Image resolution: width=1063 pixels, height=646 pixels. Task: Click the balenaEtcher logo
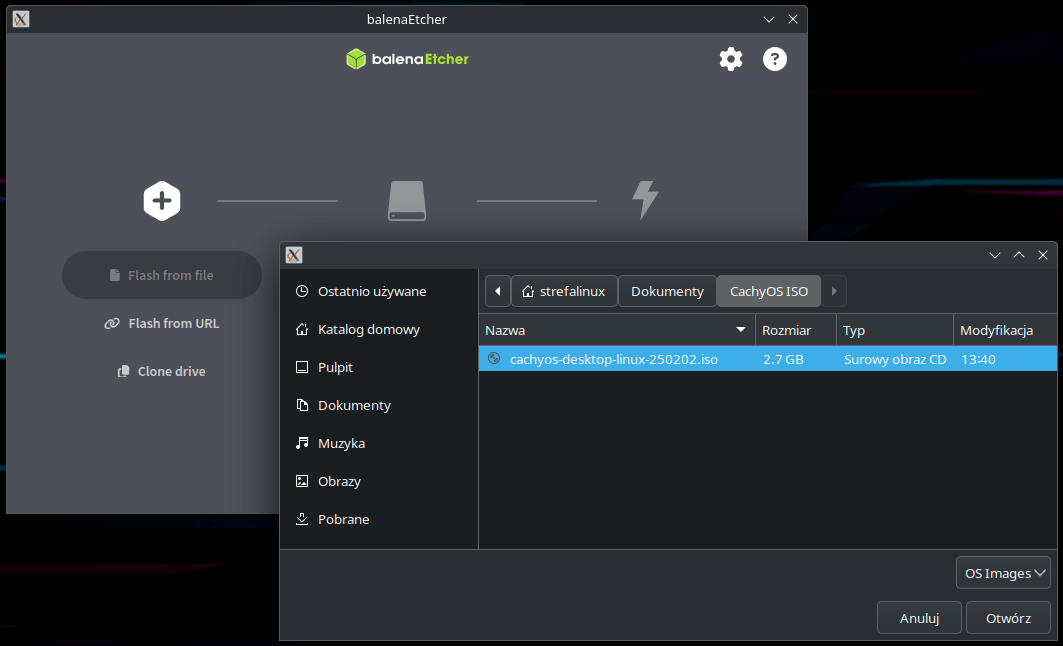pos(407,59)
